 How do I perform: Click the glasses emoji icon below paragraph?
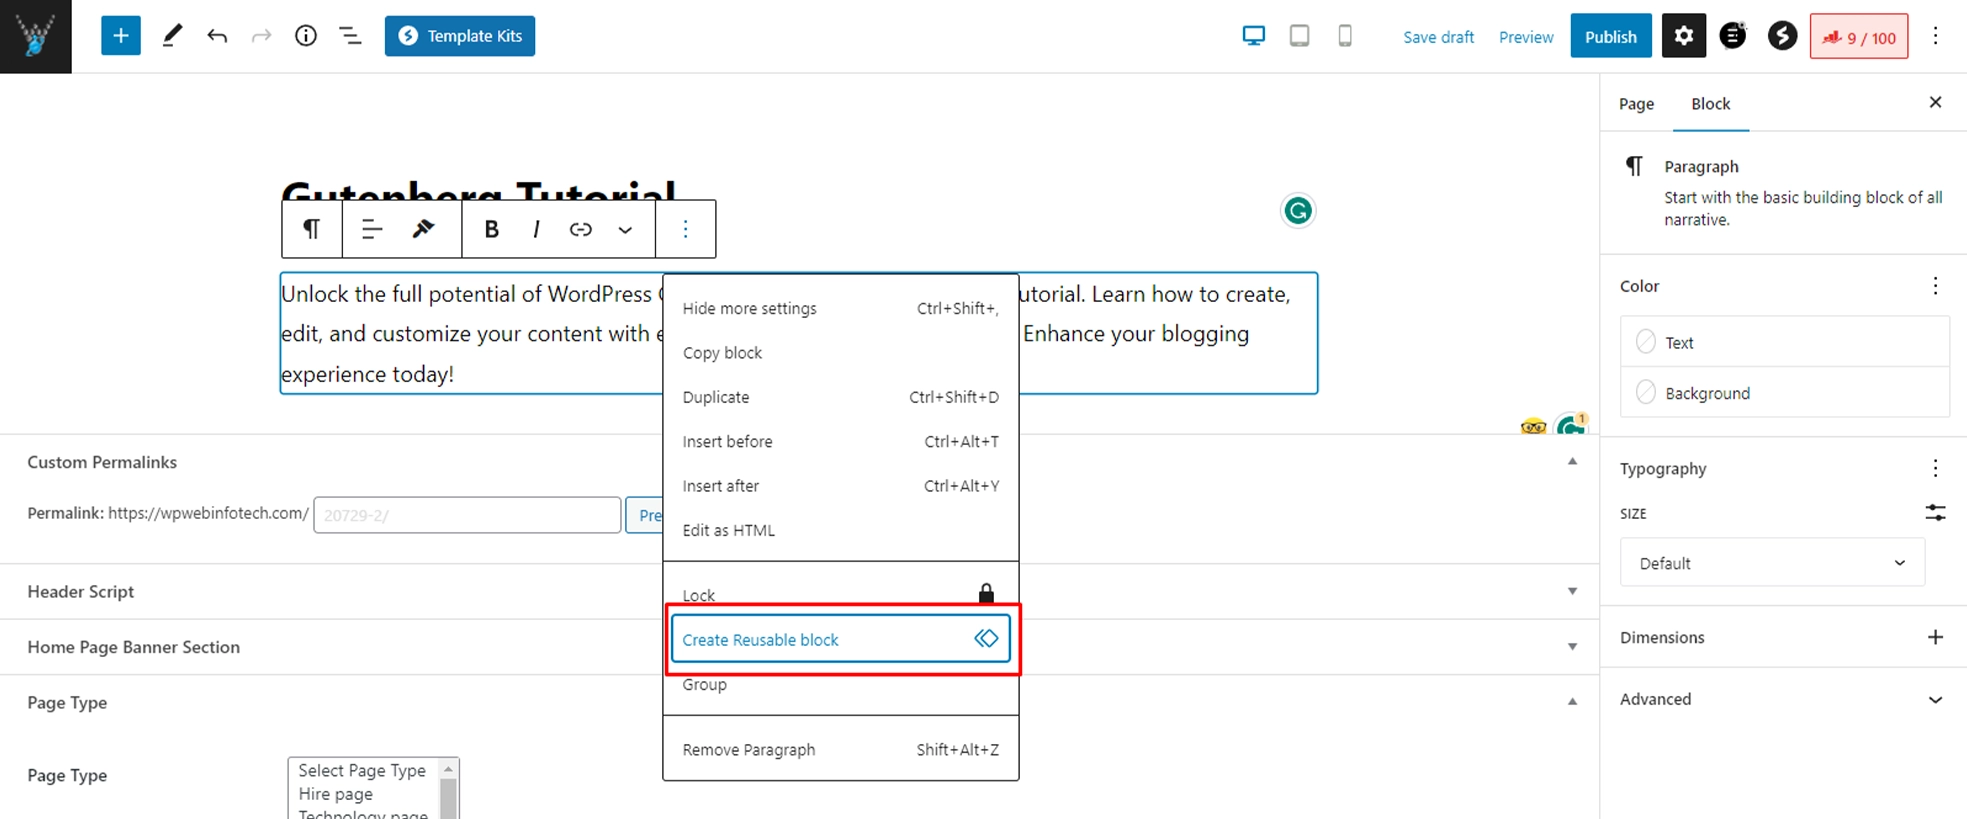(x=1533, y=426)
